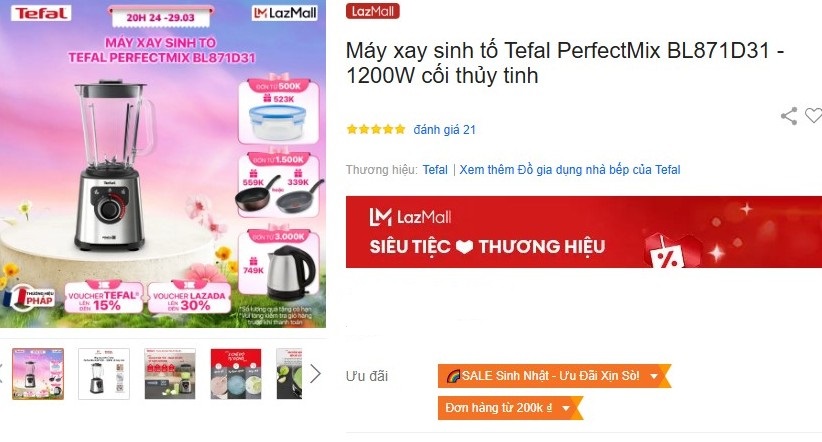Expand the Đơn hàng từ 200k dropdown
This screenshot has width=822, height=442.
click(x=566, y=408)
